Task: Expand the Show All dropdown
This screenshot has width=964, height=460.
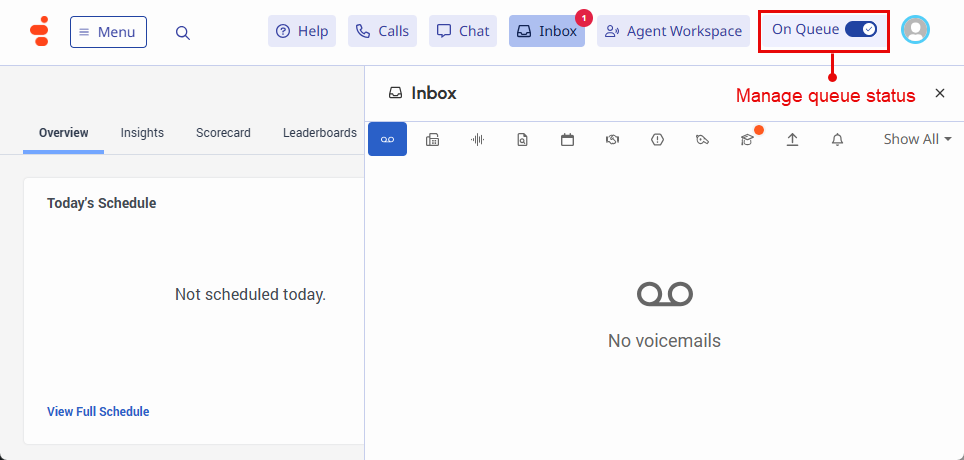Action: [x=916, y=139]
